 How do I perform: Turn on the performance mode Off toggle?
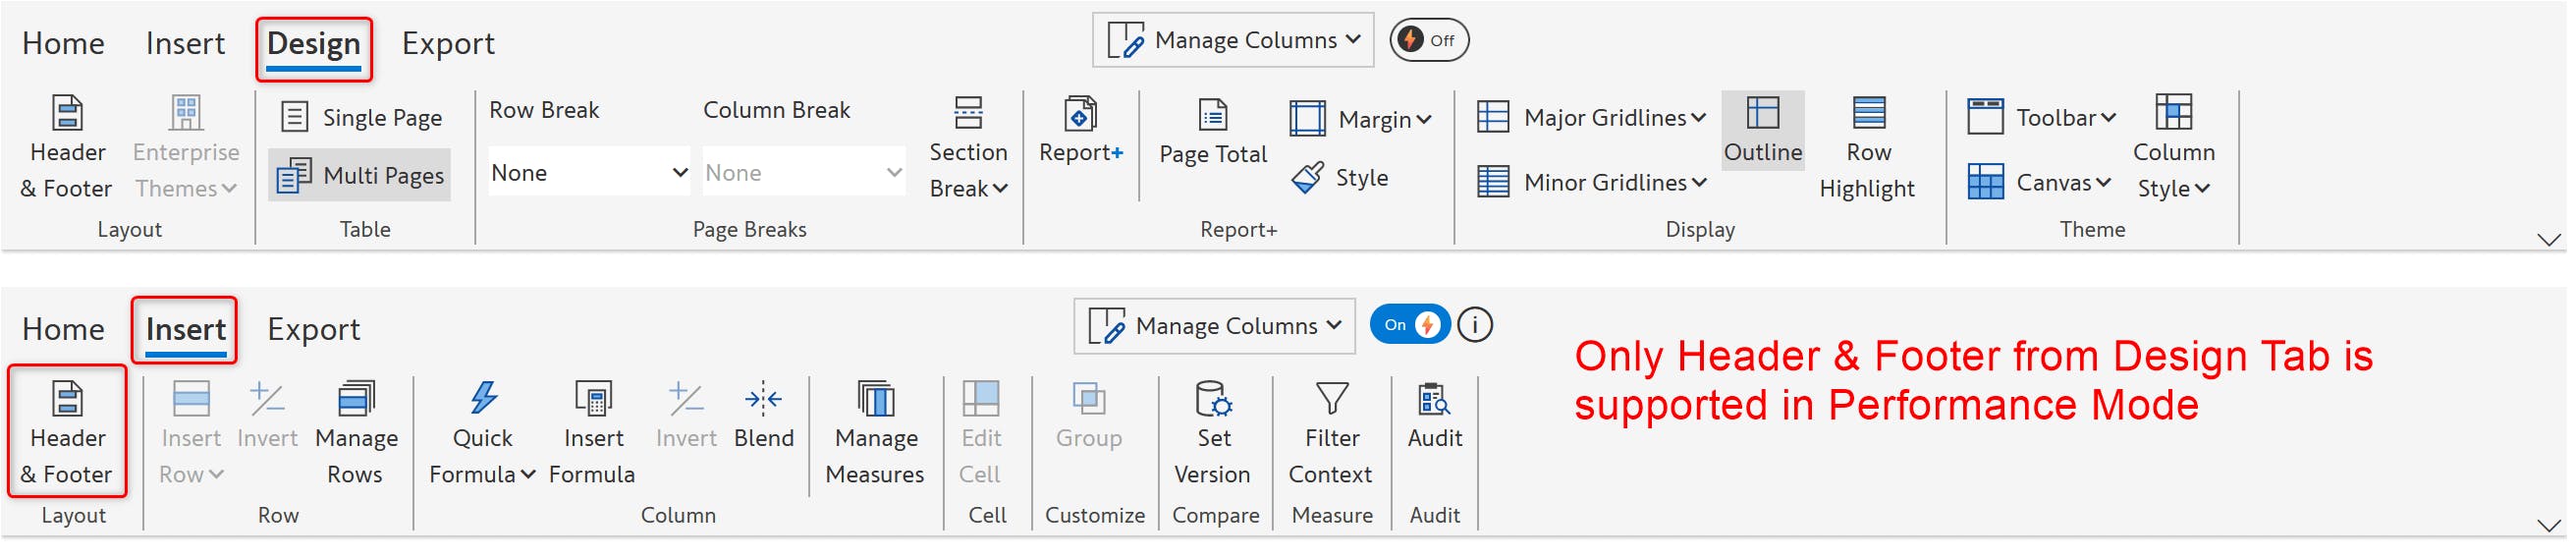pos(1428,40)
